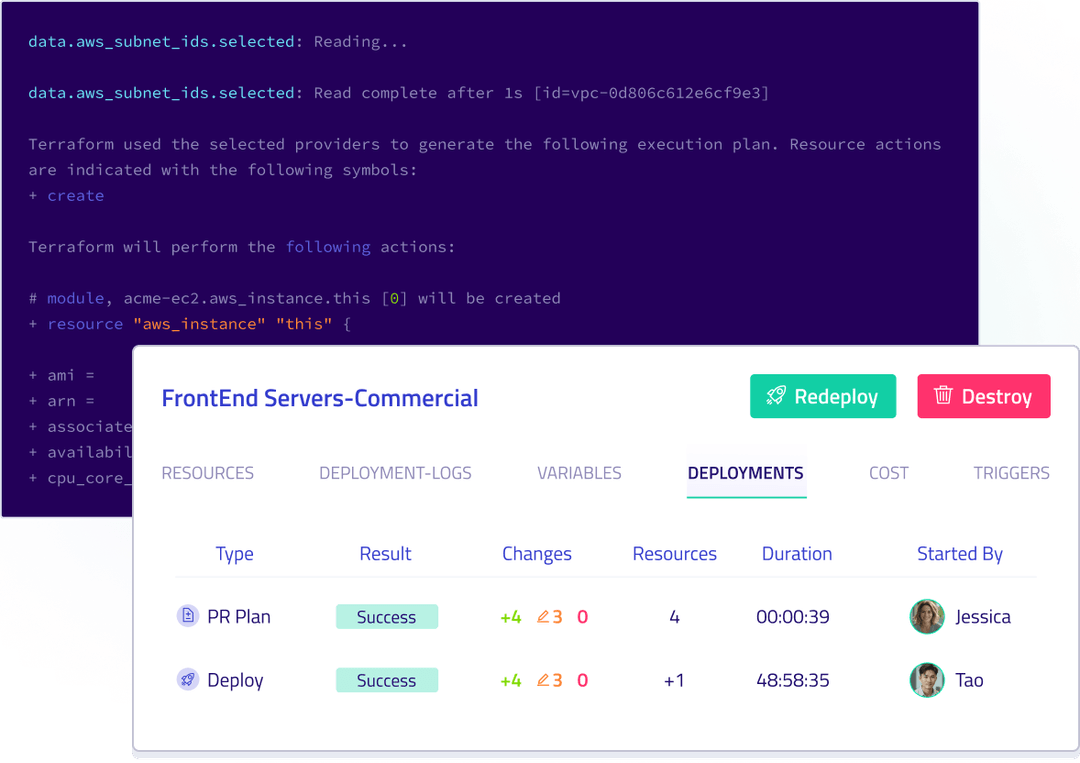The image size is (1080, 763).
Task: Click the rocket icon beside Deploy
Action: pos(188,680)
